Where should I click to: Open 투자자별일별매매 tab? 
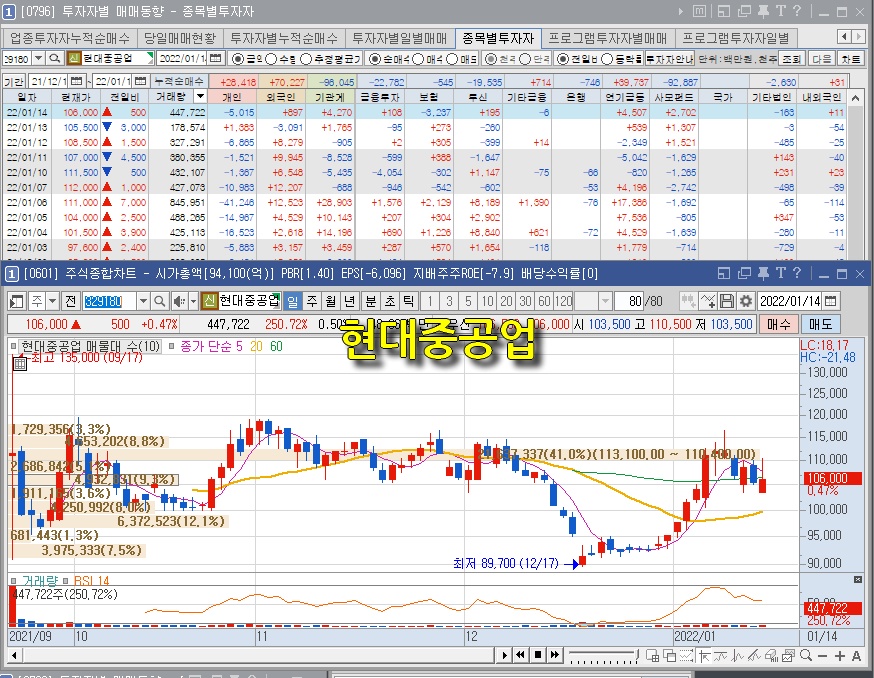pyautogui.click(x=400, y=38)
